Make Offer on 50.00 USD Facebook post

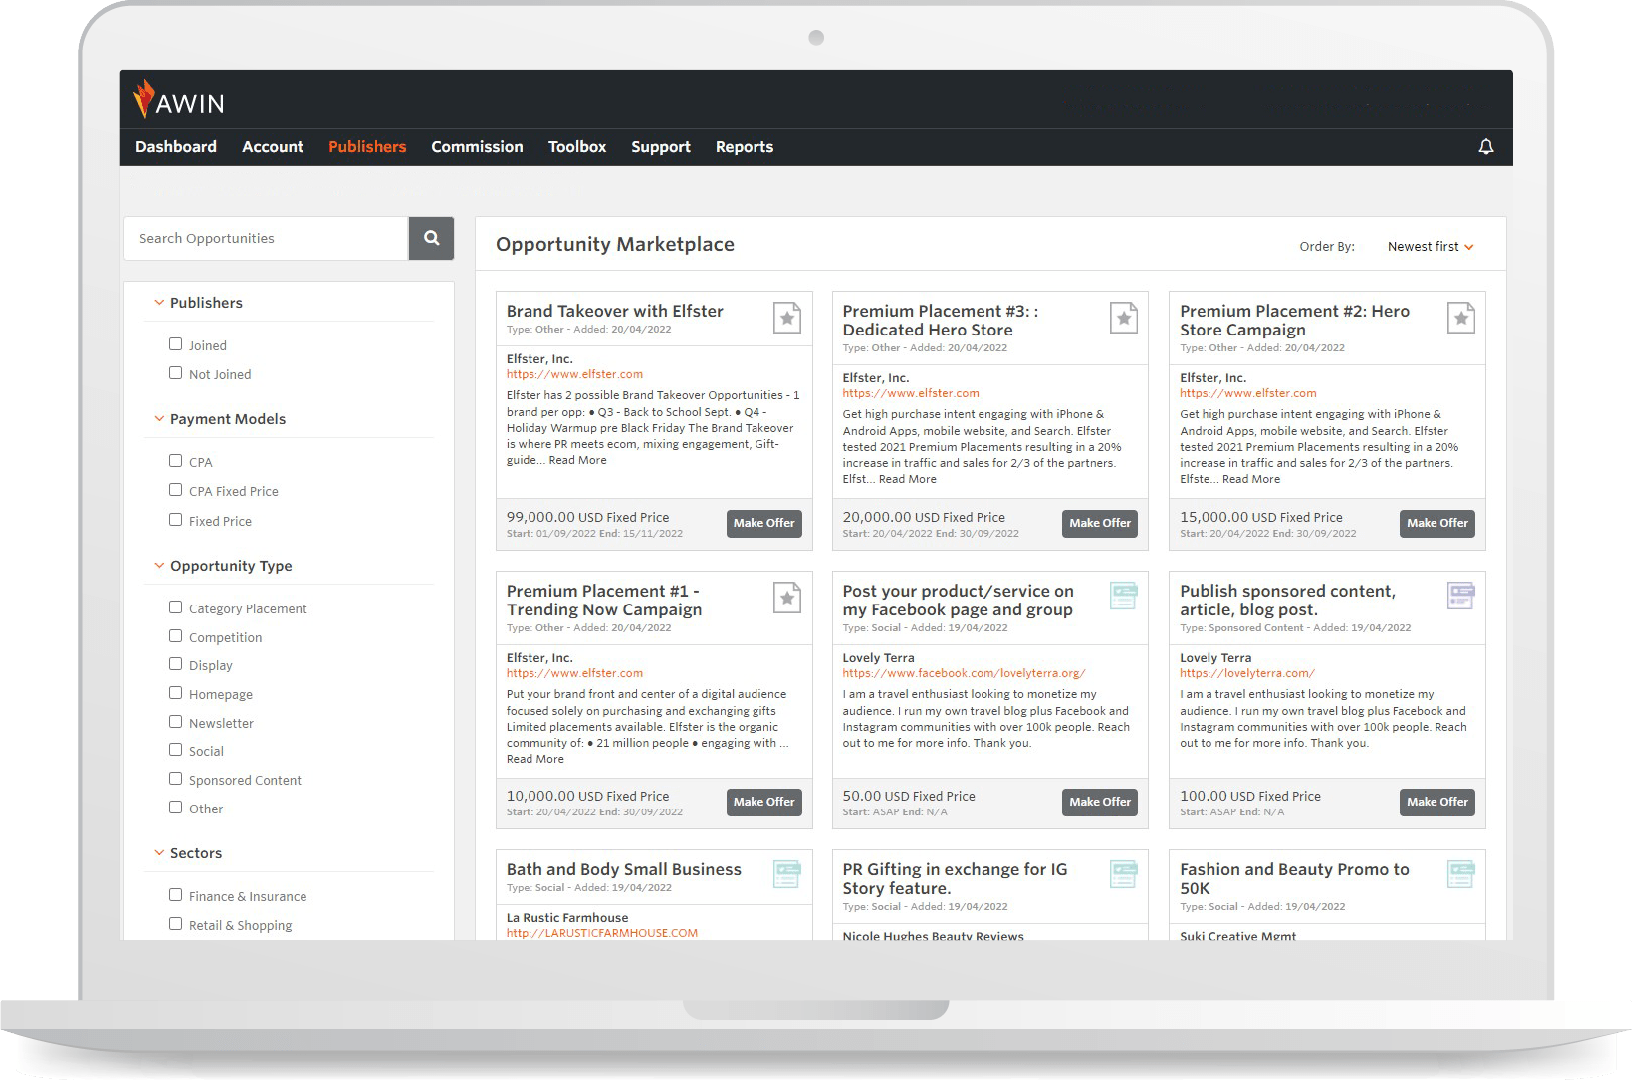1100,802
